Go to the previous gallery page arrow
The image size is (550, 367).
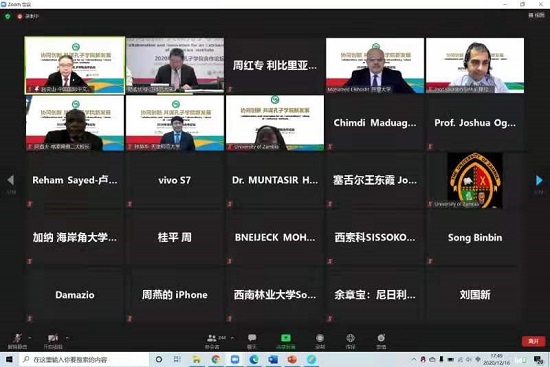coord(11,180)
